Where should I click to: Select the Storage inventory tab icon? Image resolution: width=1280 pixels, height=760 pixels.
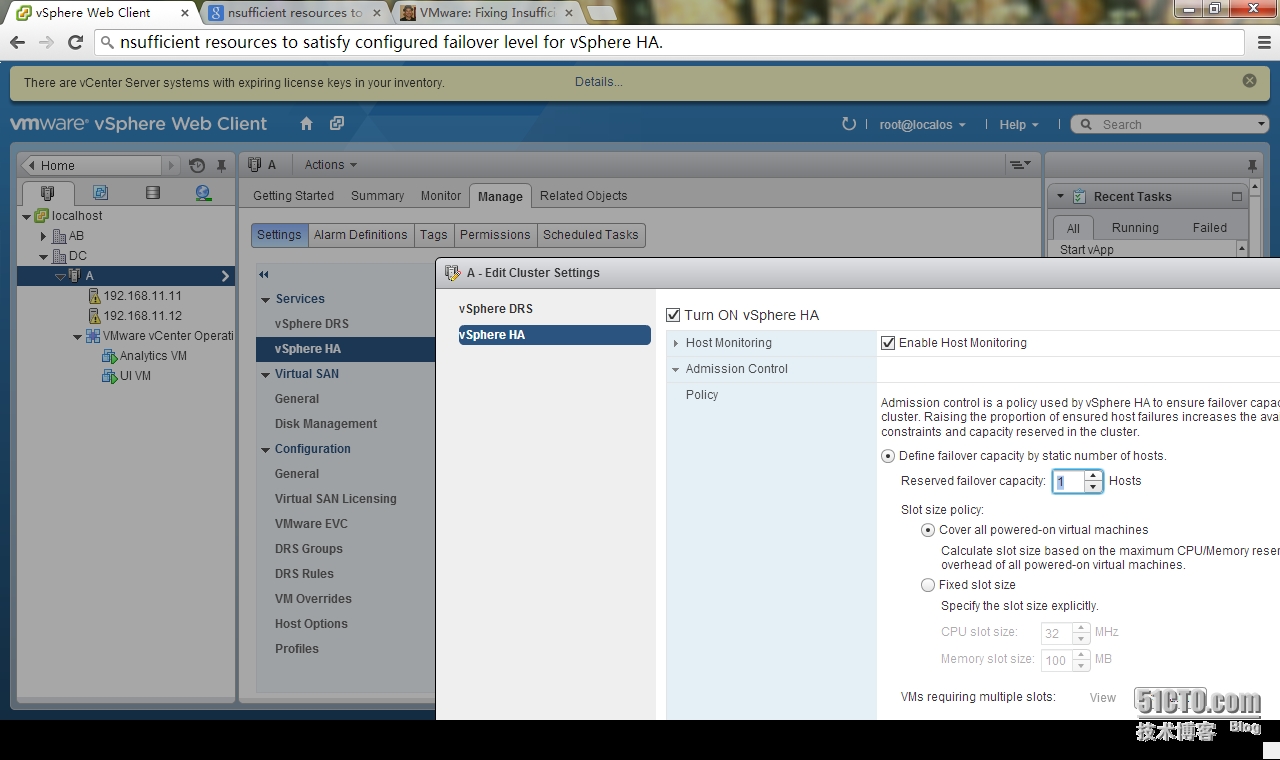pyautogui.click(x=152, y=193)
